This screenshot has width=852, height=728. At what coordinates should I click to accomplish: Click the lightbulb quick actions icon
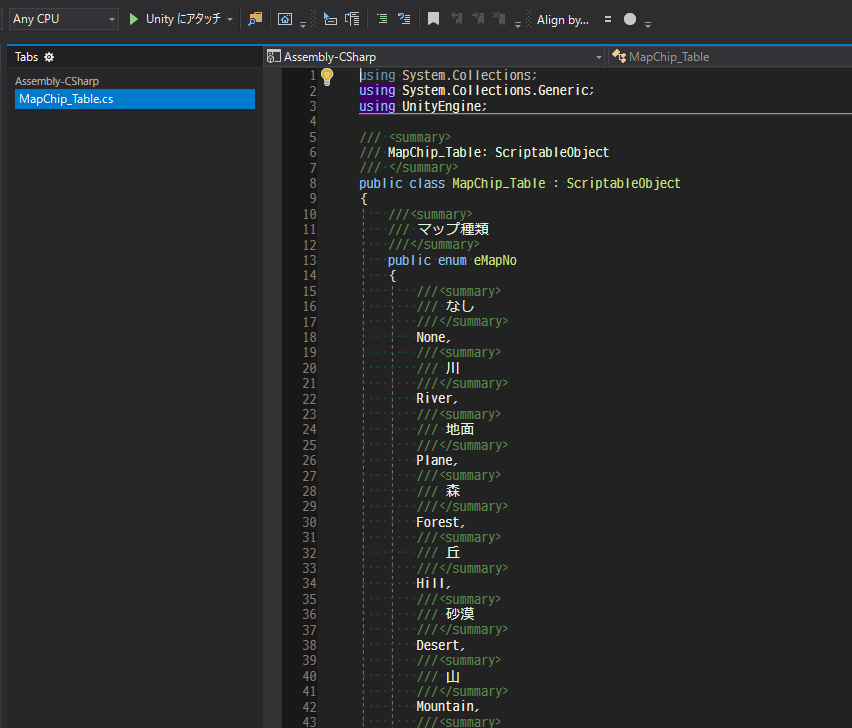pos(326,76)
